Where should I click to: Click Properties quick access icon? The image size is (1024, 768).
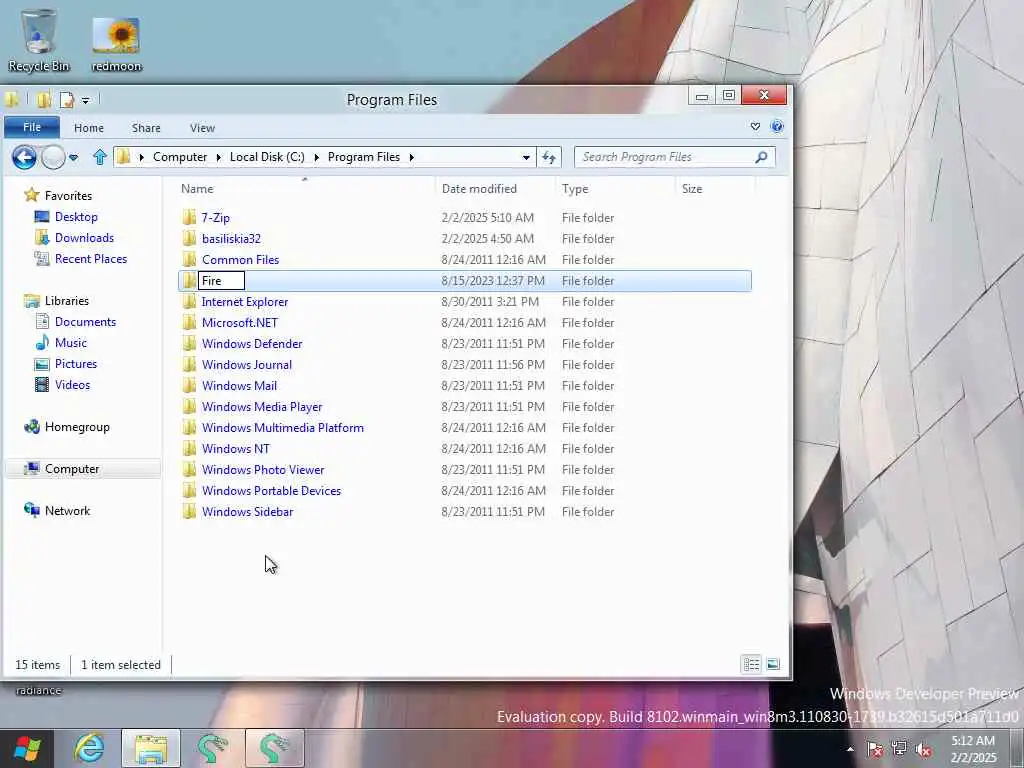tap(66, 100)
